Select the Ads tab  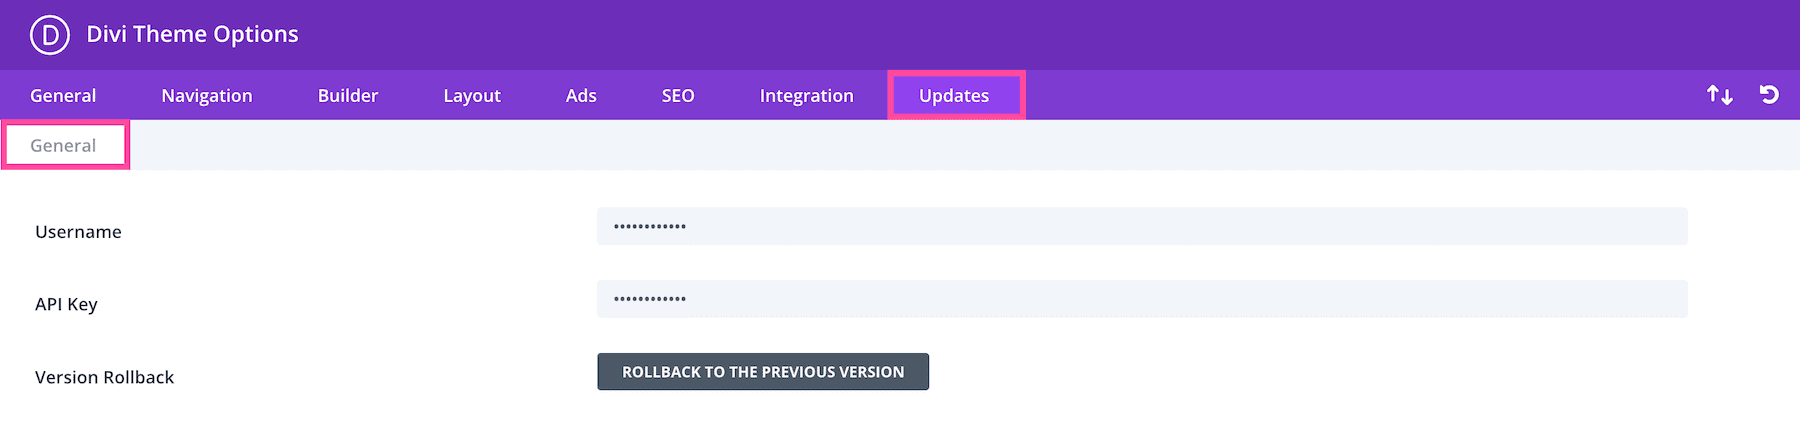(581, 96)
